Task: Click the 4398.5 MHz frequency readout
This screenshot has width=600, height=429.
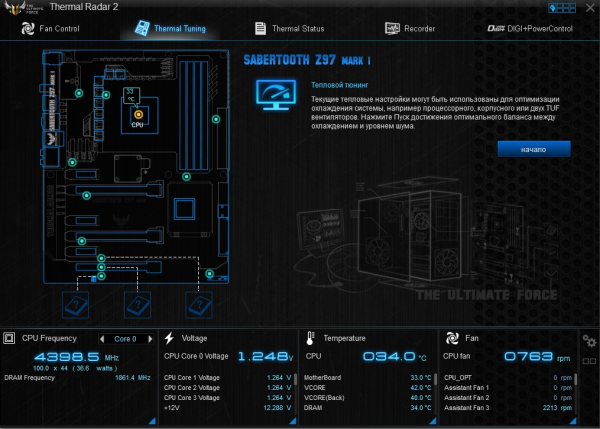Action: click(77, 357)
